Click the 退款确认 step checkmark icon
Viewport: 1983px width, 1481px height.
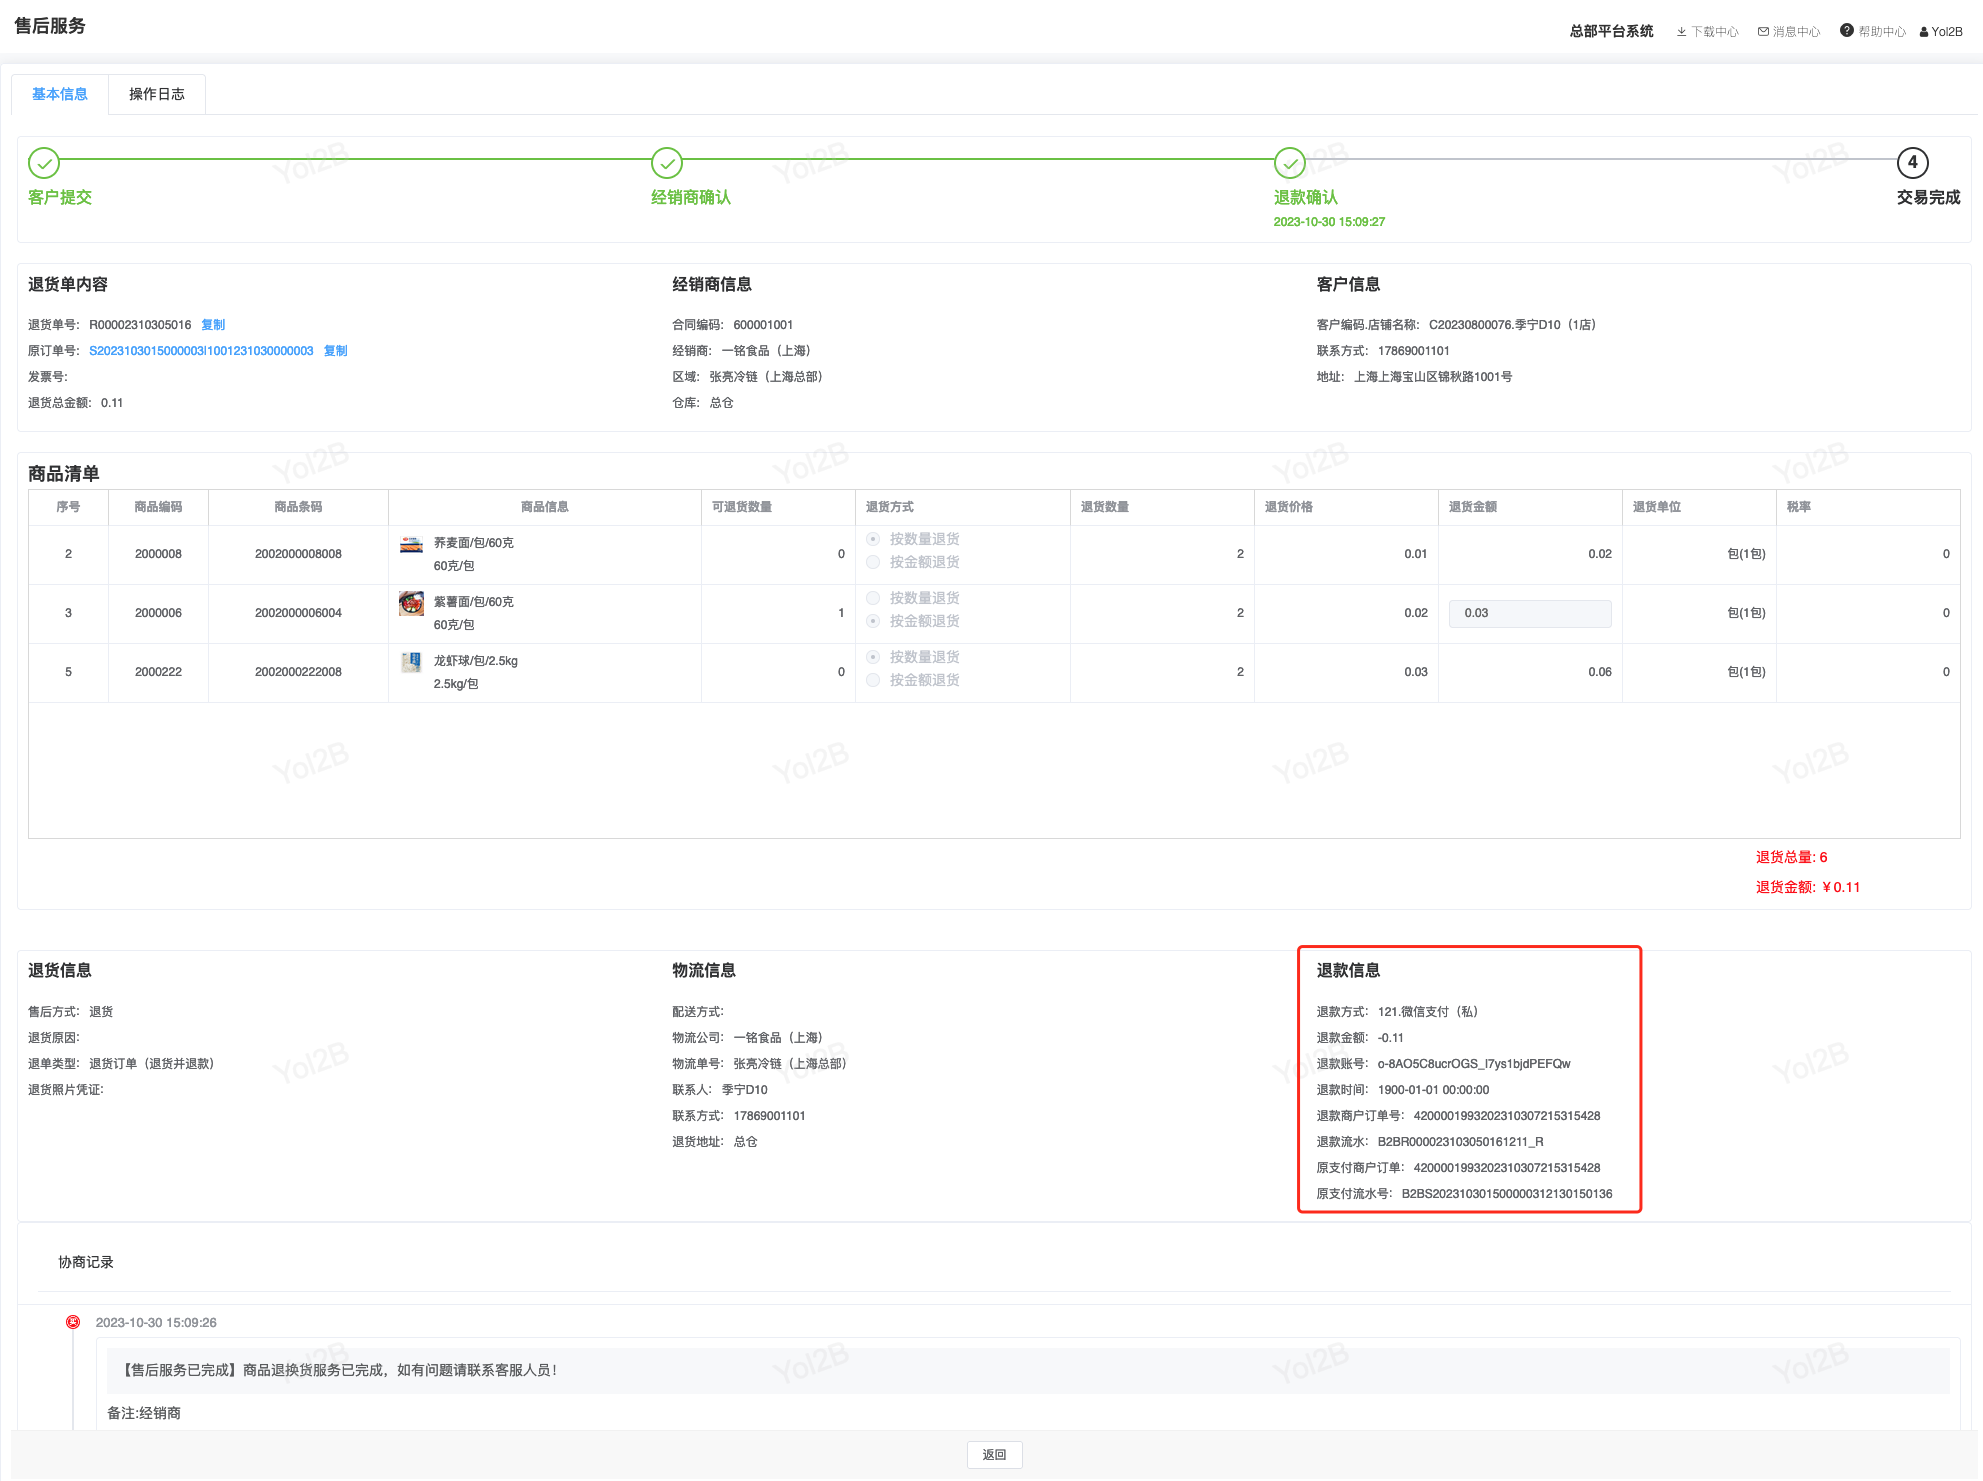pyautogui.click(x=1290, y=163)
